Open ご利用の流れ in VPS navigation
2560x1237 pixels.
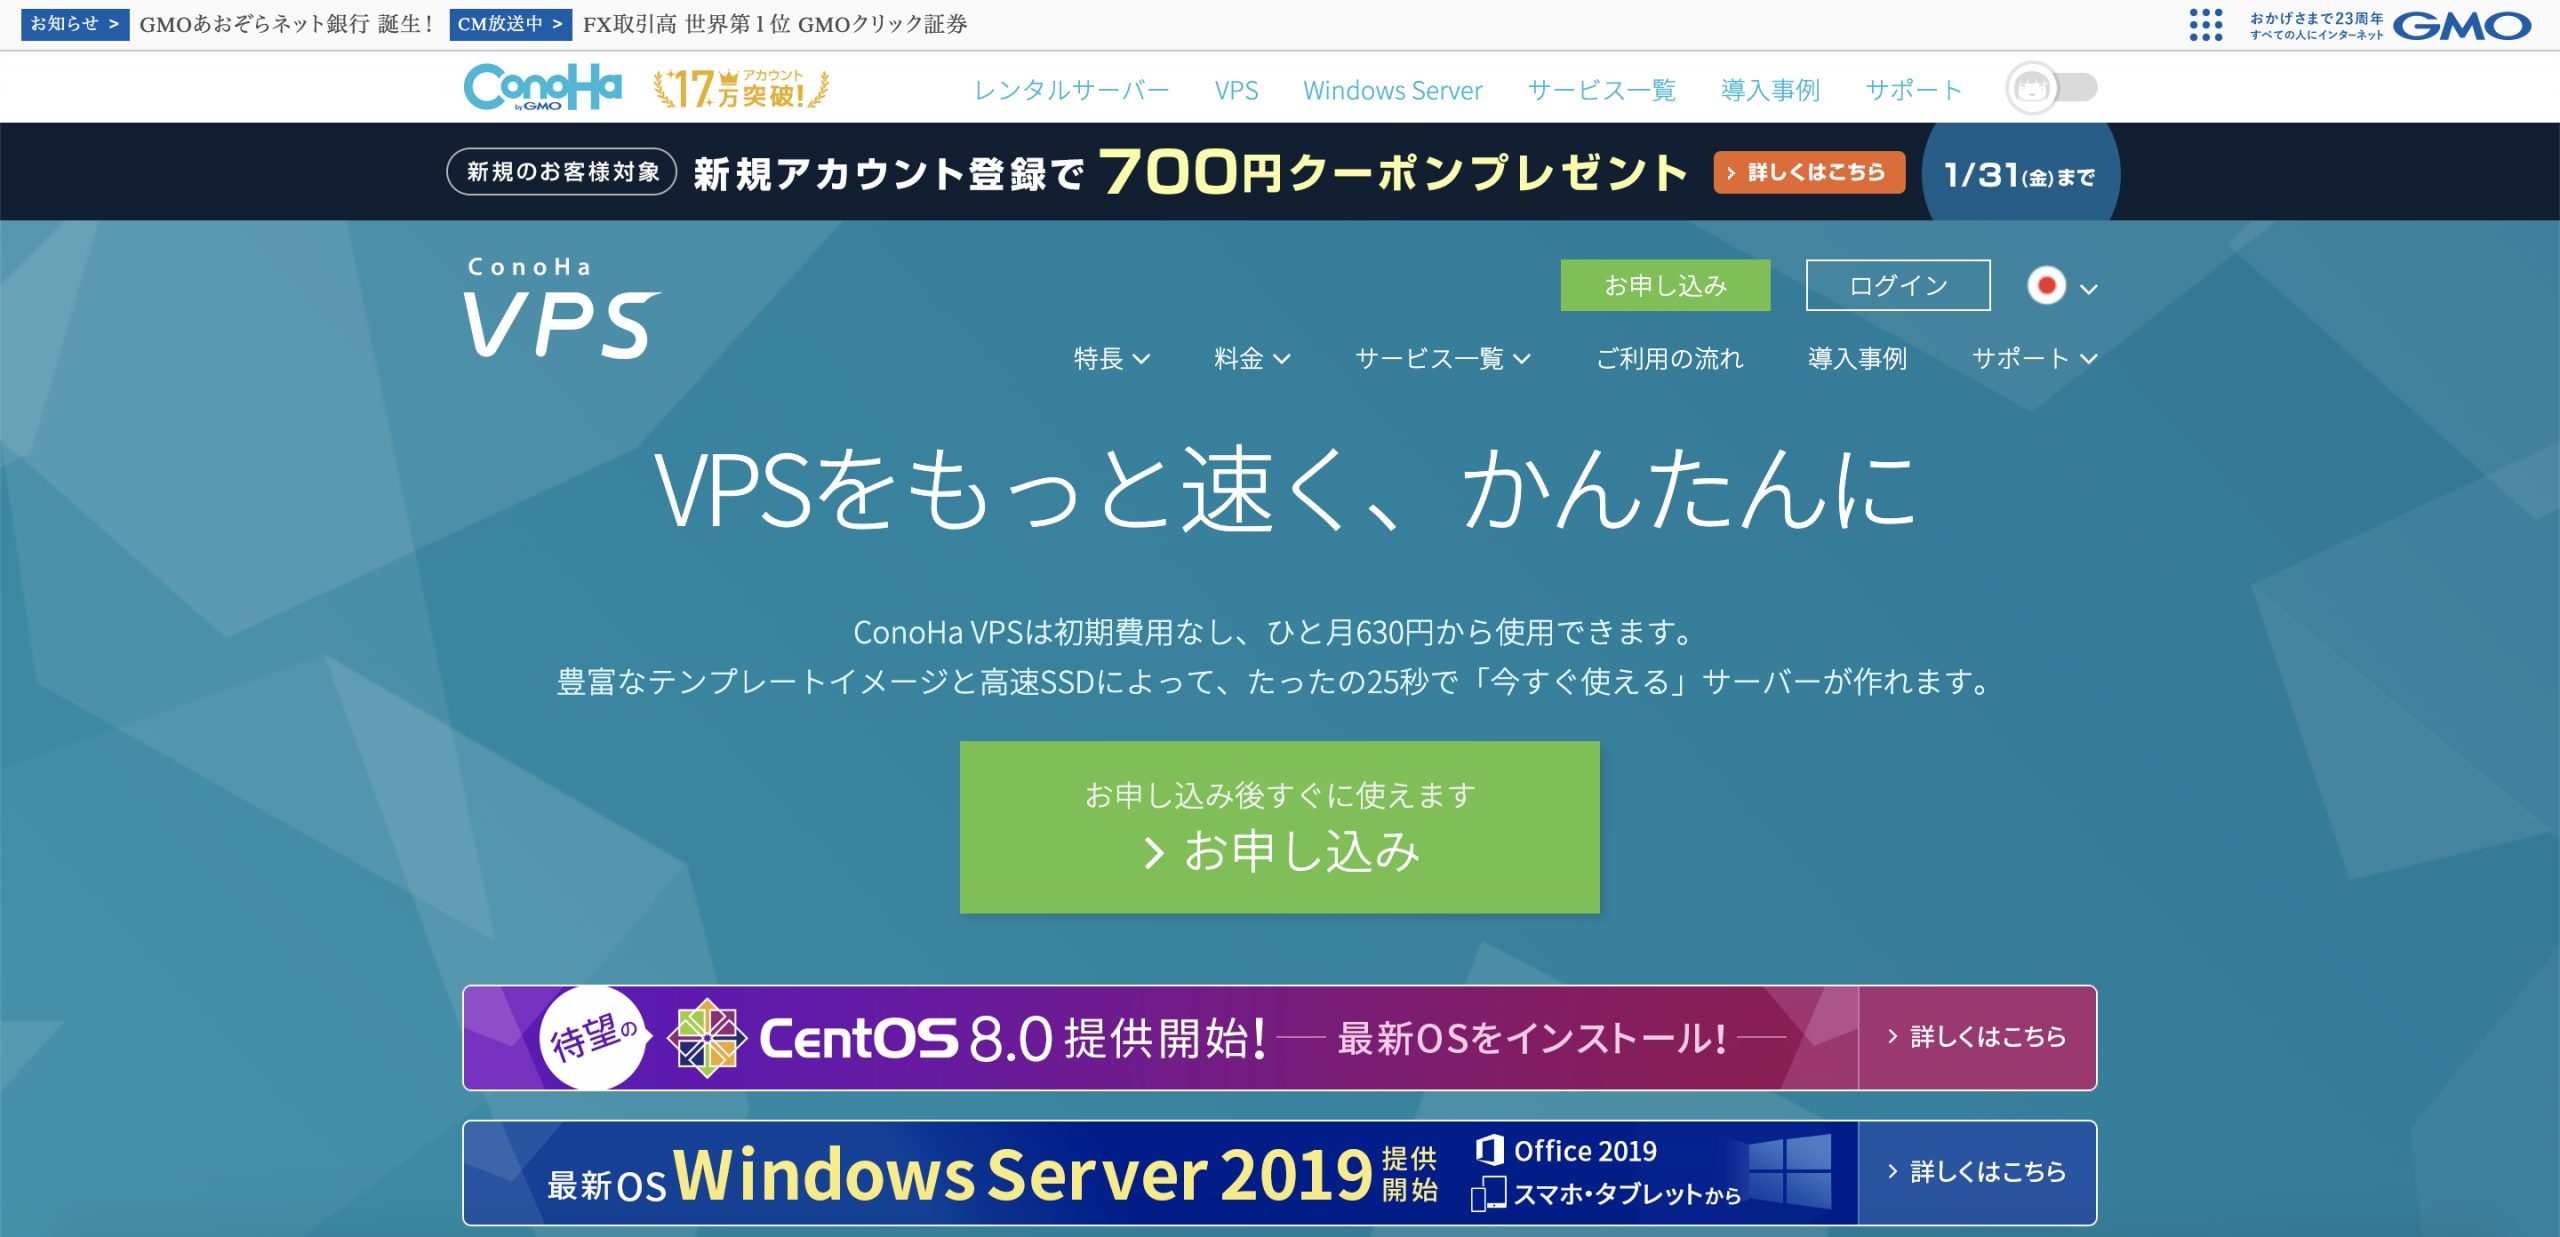[1669, 358]
